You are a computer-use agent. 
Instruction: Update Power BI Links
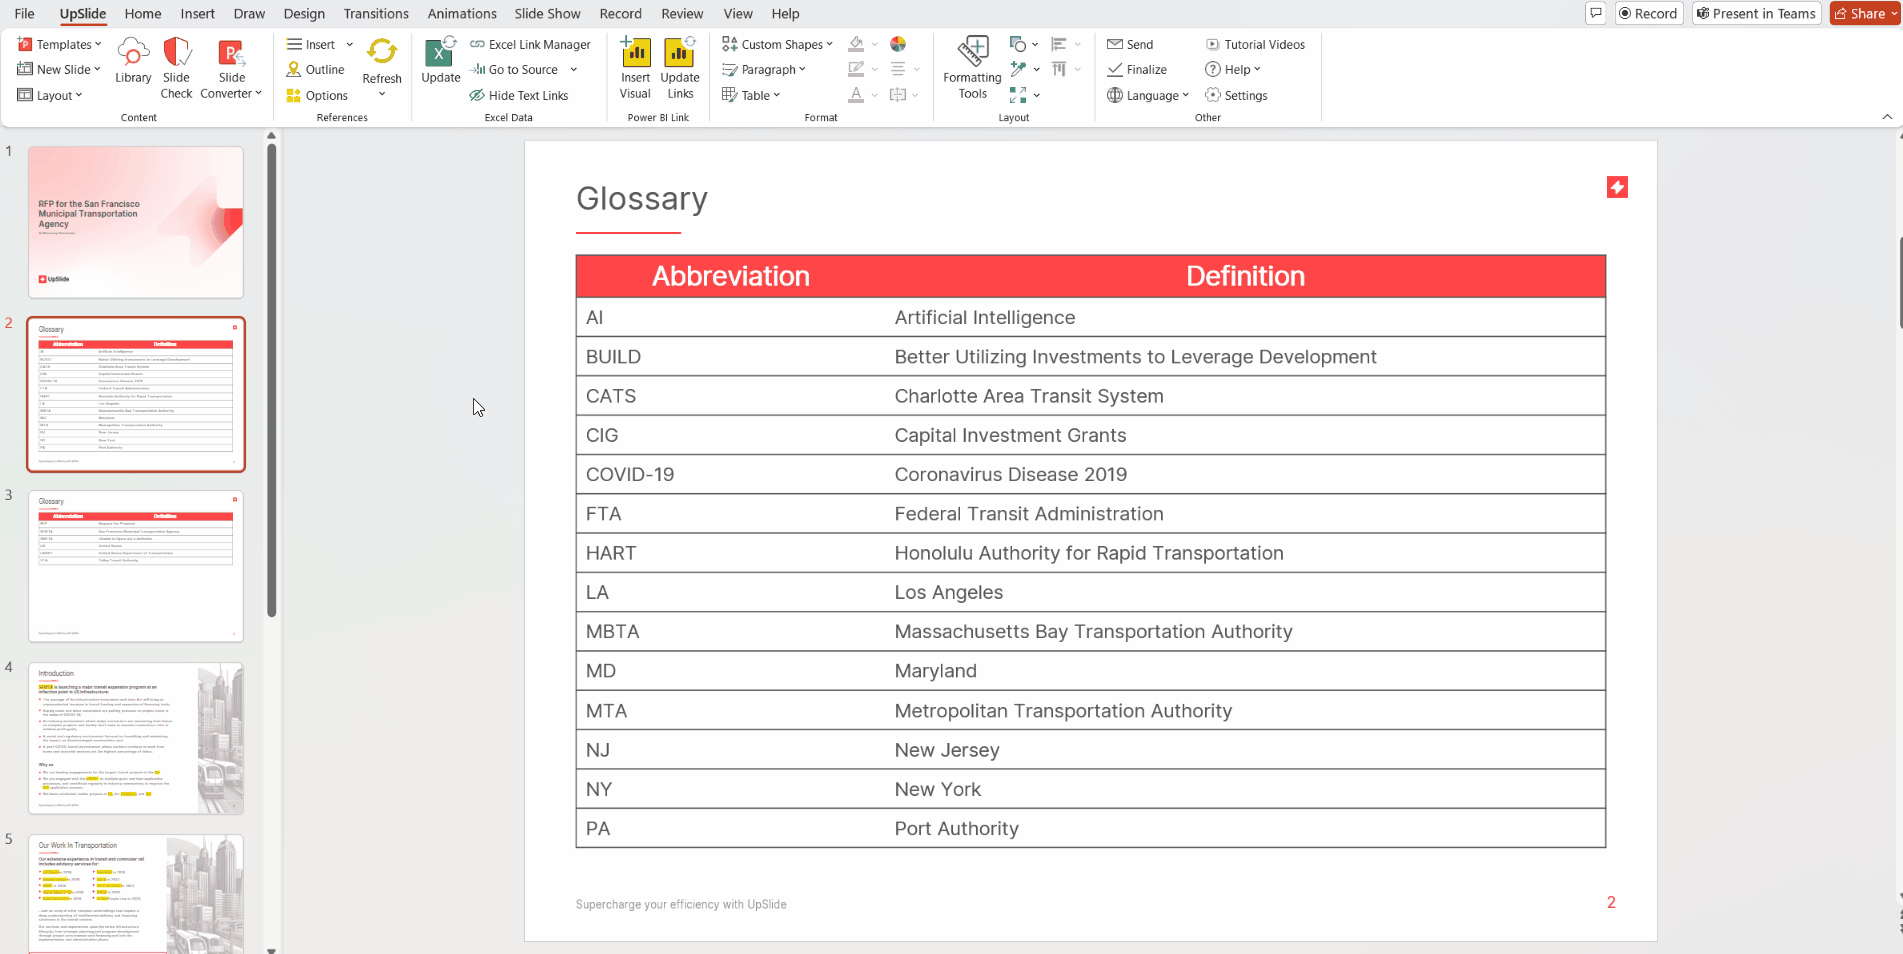[680, 68]
